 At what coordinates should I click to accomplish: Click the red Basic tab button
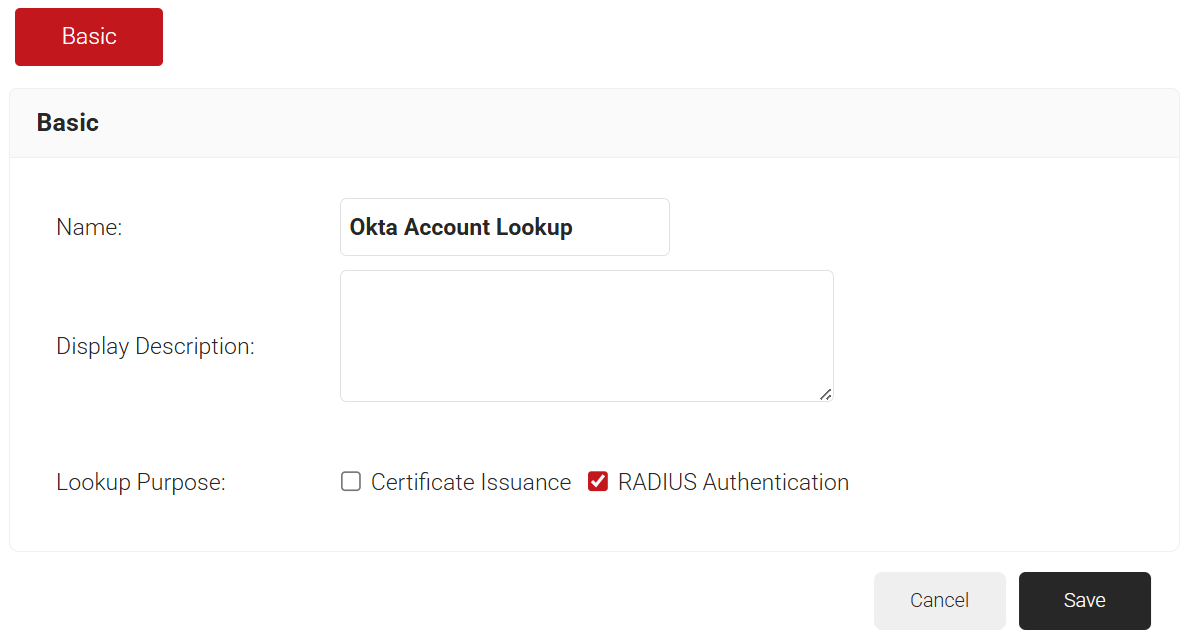point(89,37)
